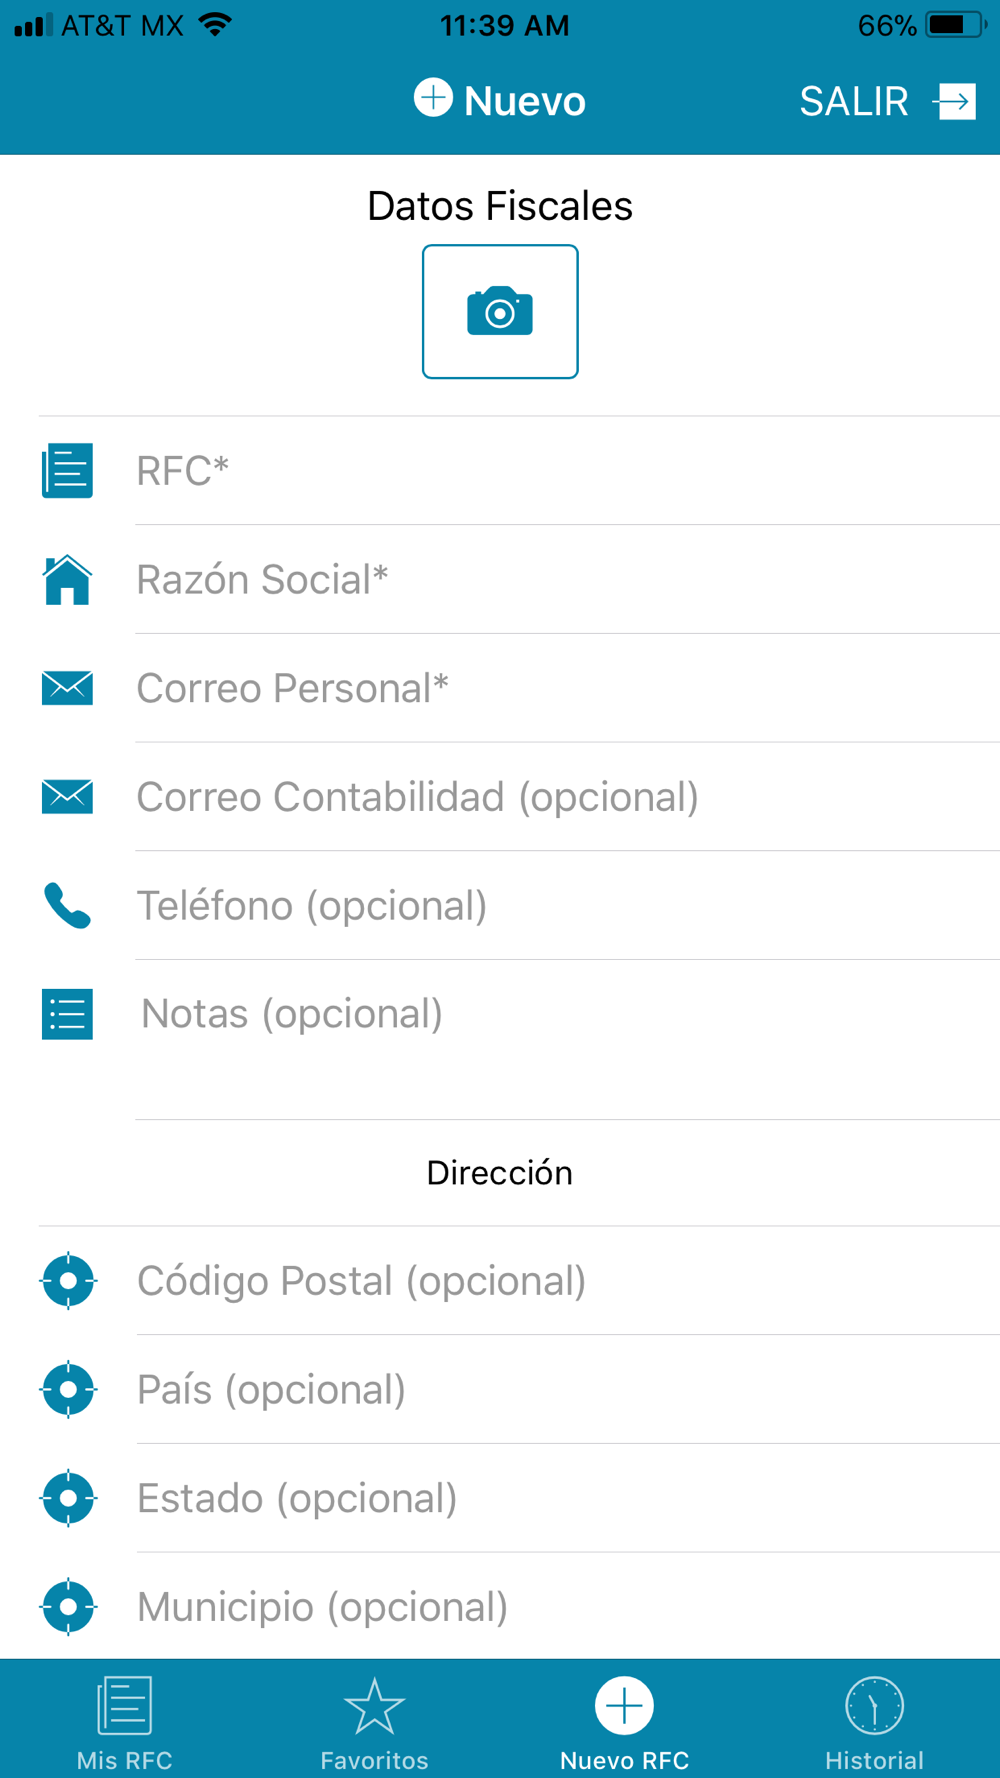Tap the document icon beside RFC

pyautogui.click(x=67, y=470)
